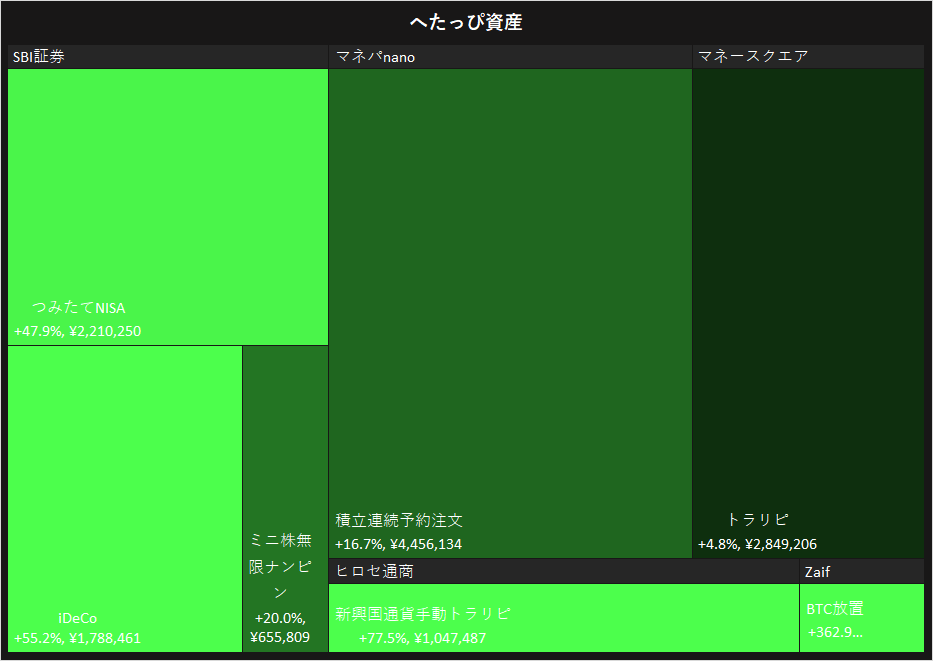Select the マネパnano group header

[511, 57]
